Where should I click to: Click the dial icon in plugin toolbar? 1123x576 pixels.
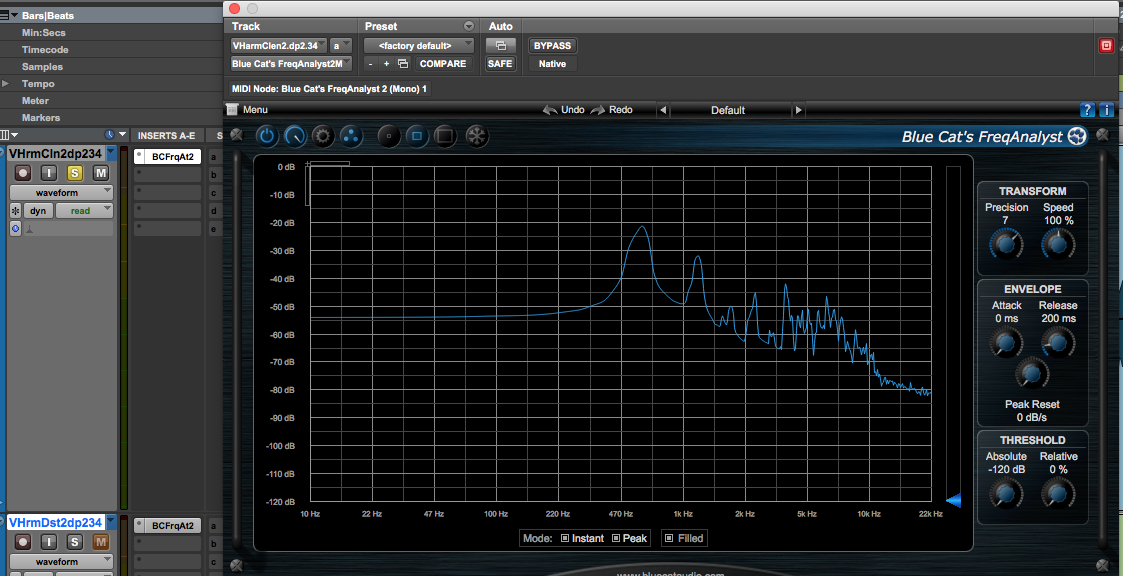pyautogui.click(x=294, y=136)
